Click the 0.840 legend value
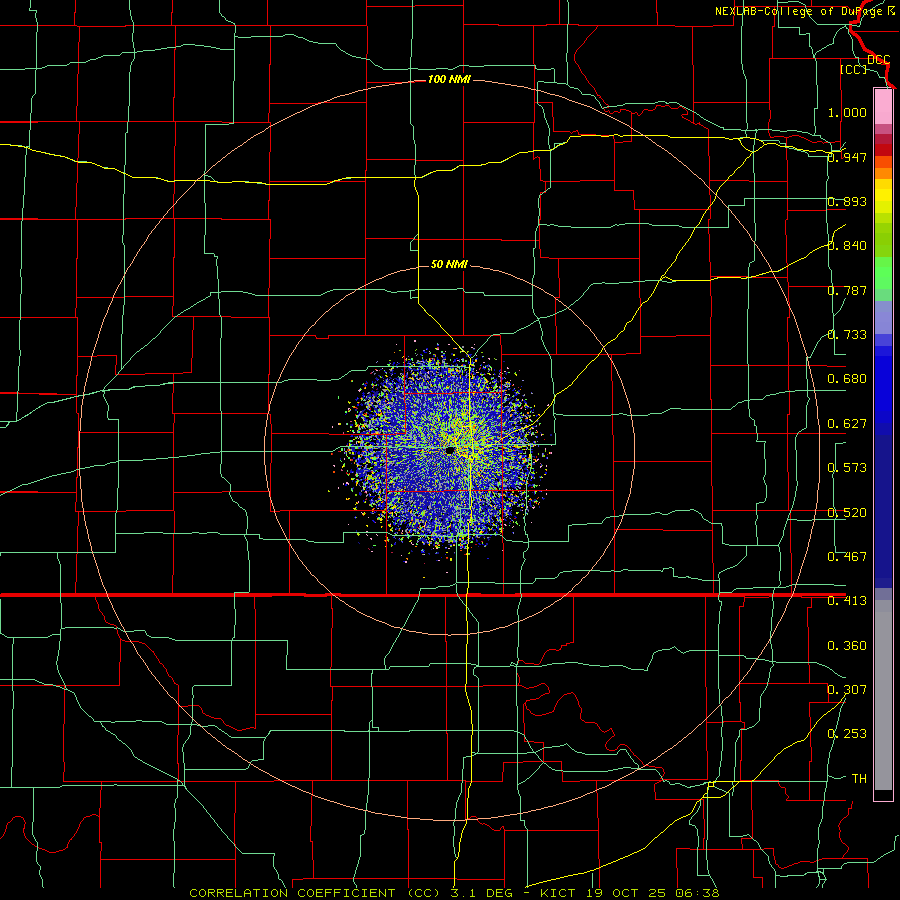Viewport: 900px width, 900px height. click(847, 246)
